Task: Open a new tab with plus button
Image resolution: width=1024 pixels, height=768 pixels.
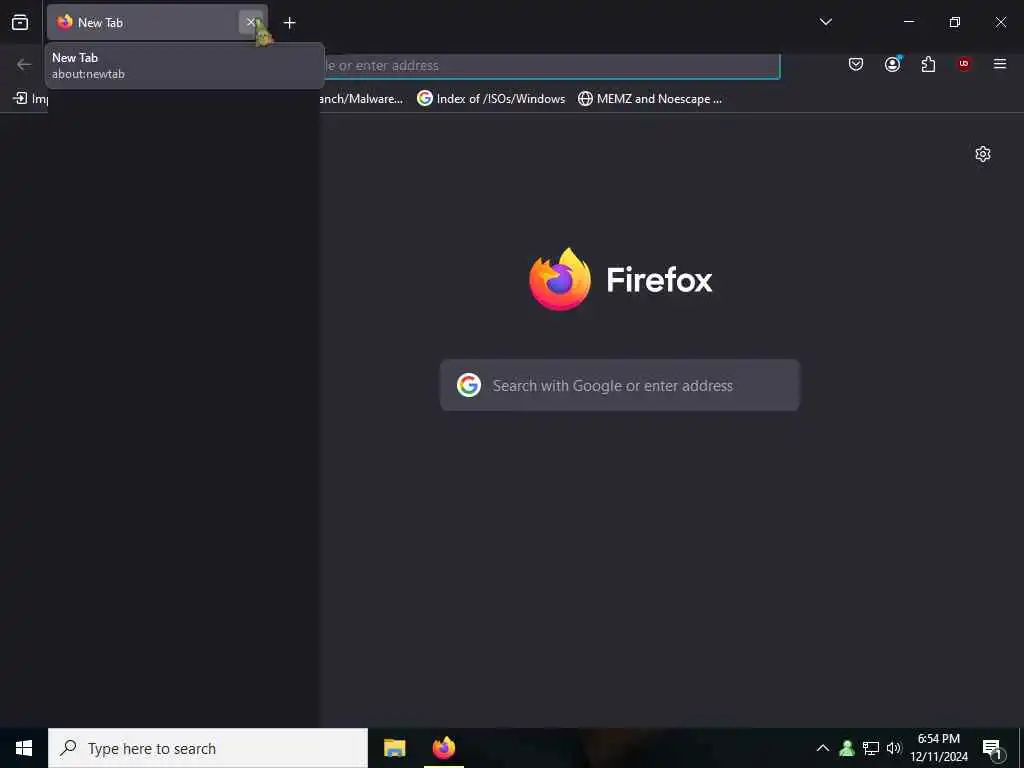Action: click(x=289, y=23)
